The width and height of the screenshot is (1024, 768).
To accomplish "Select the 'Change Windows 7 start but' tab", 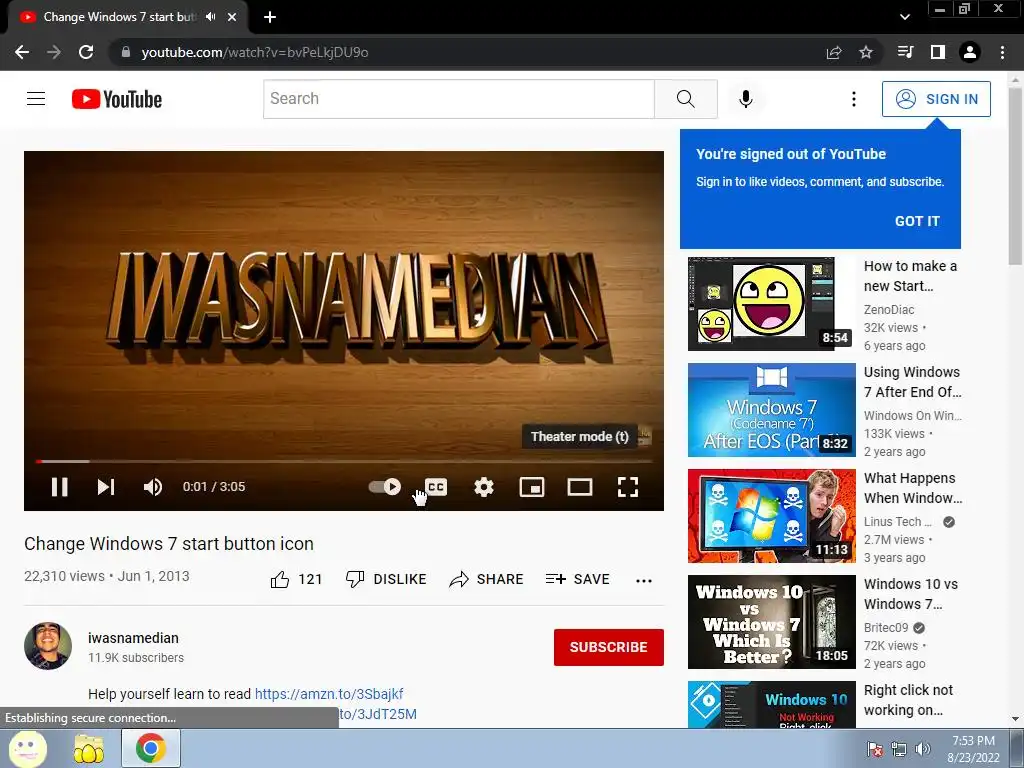I will [x=120, y=17].
